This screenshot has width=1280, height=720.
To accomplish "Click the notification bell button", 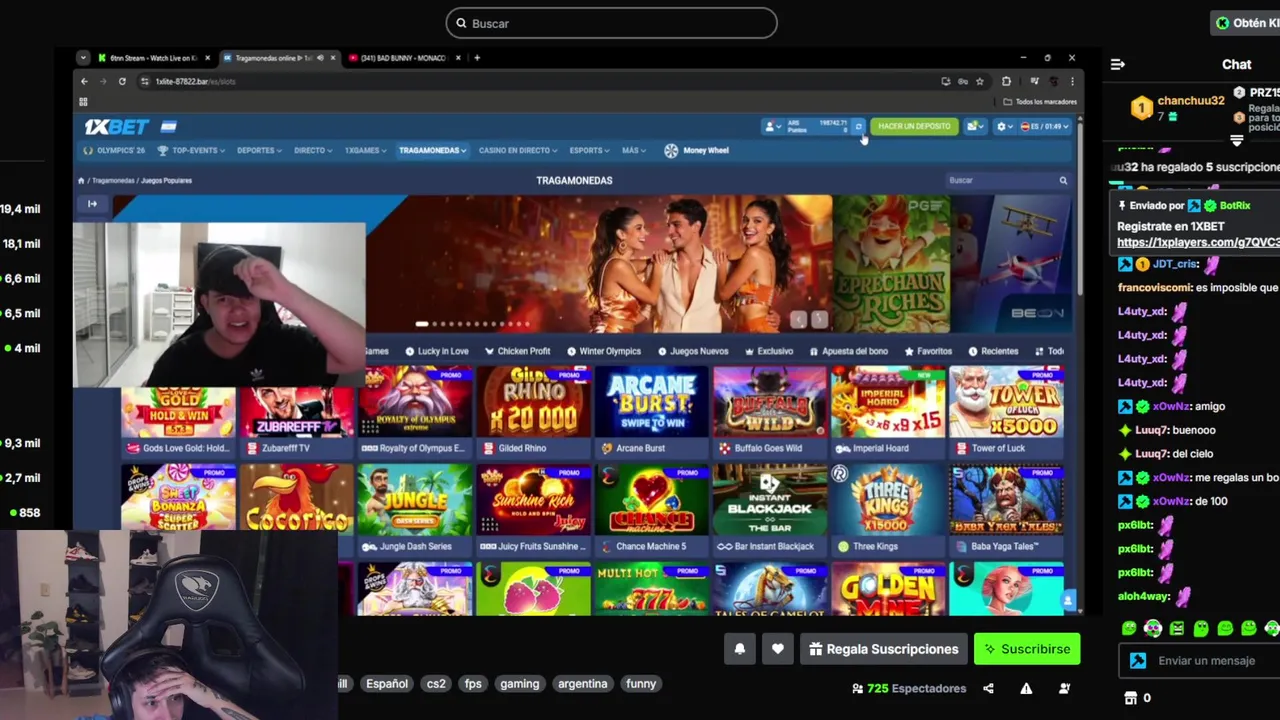I will point(740,649).
